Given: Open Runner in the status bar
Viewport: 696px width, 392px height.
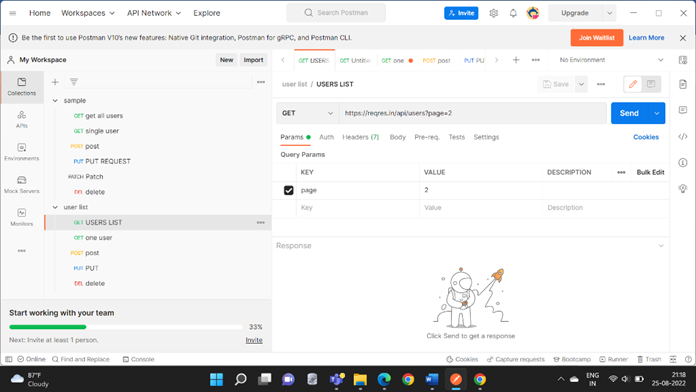Looking at the screenshot, I should 613,359.
